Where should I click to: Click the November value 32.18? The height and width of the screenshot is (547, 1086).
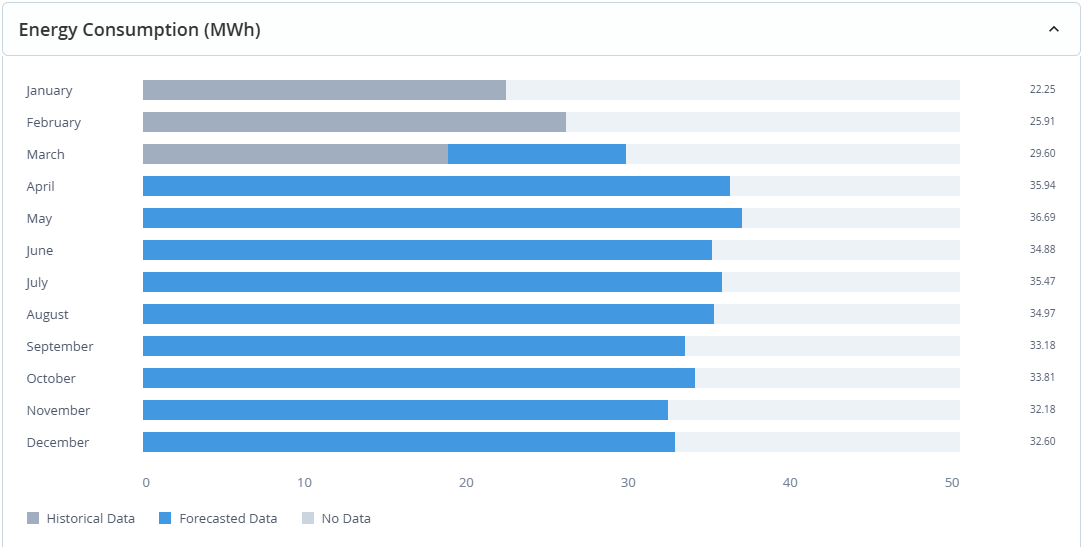tap(1042, 410)
